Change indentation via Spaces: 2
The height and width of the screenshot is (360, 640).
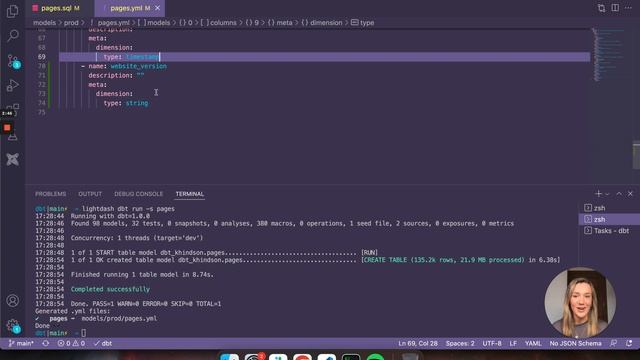pos(460,344)
